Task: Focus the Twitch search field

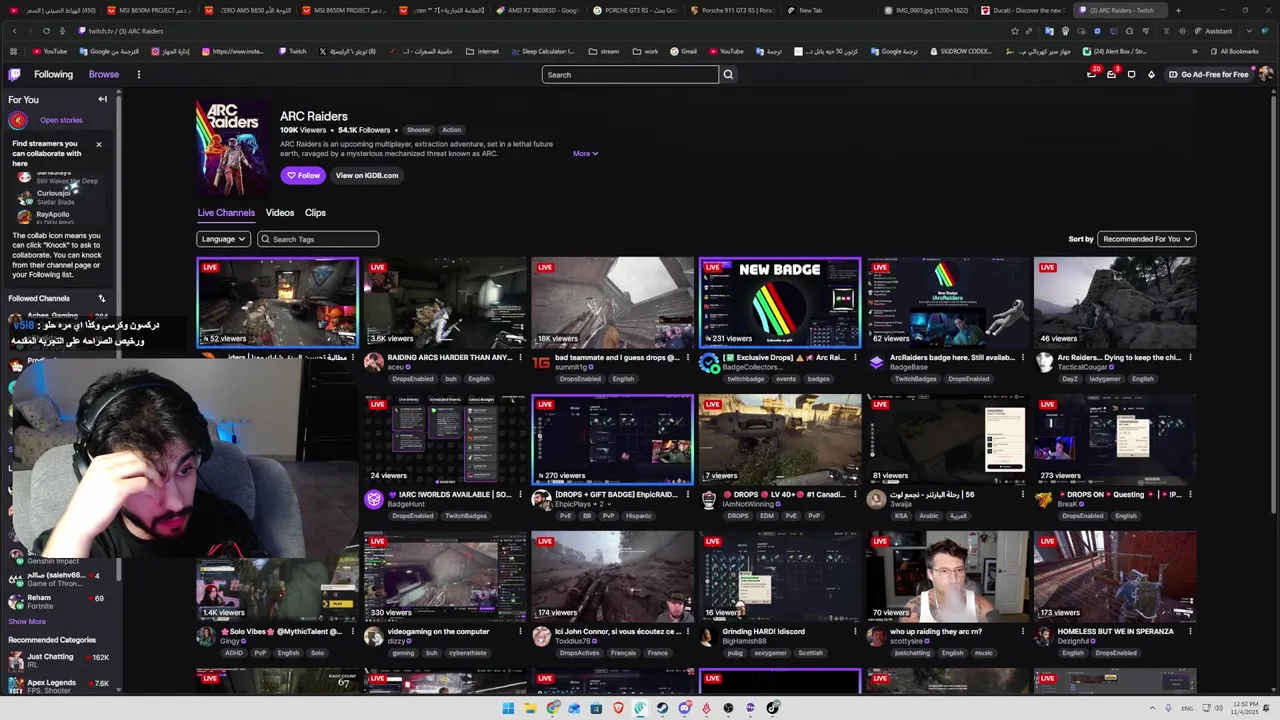Action: point(630,74)
